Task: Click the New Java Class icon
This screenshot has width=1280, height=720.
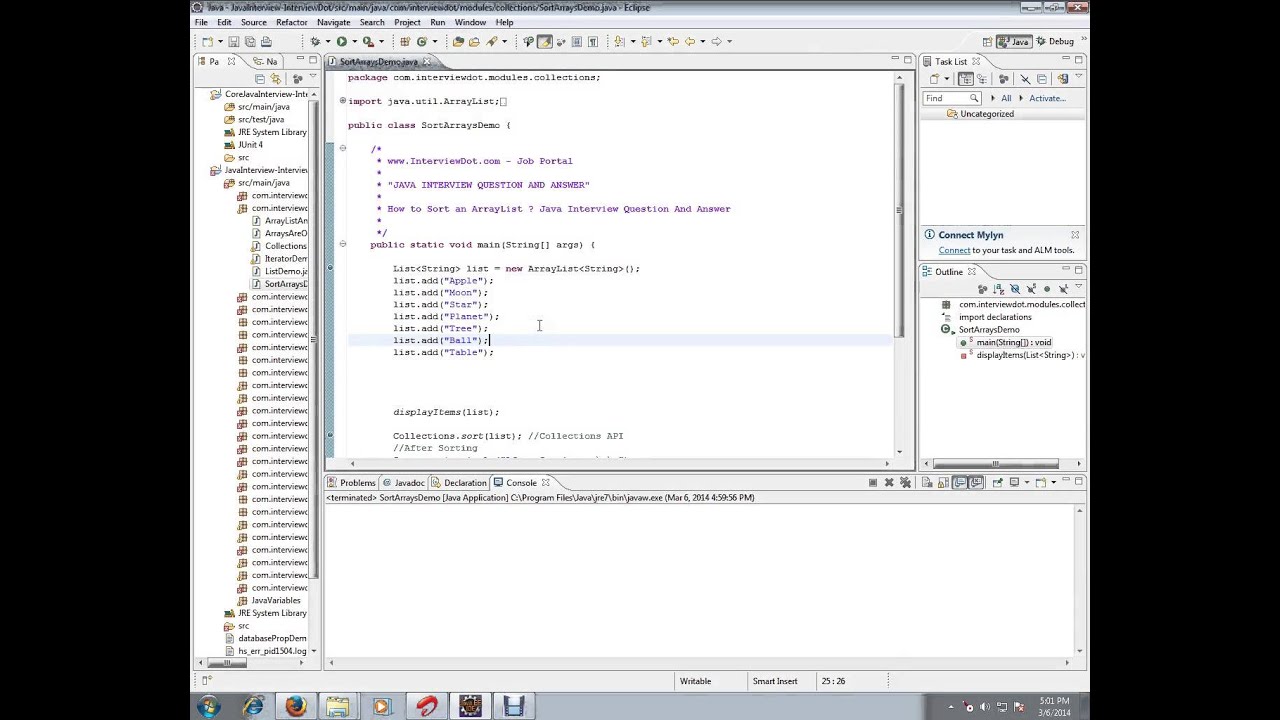Action: pyautogui.click(x=421, y=42)
